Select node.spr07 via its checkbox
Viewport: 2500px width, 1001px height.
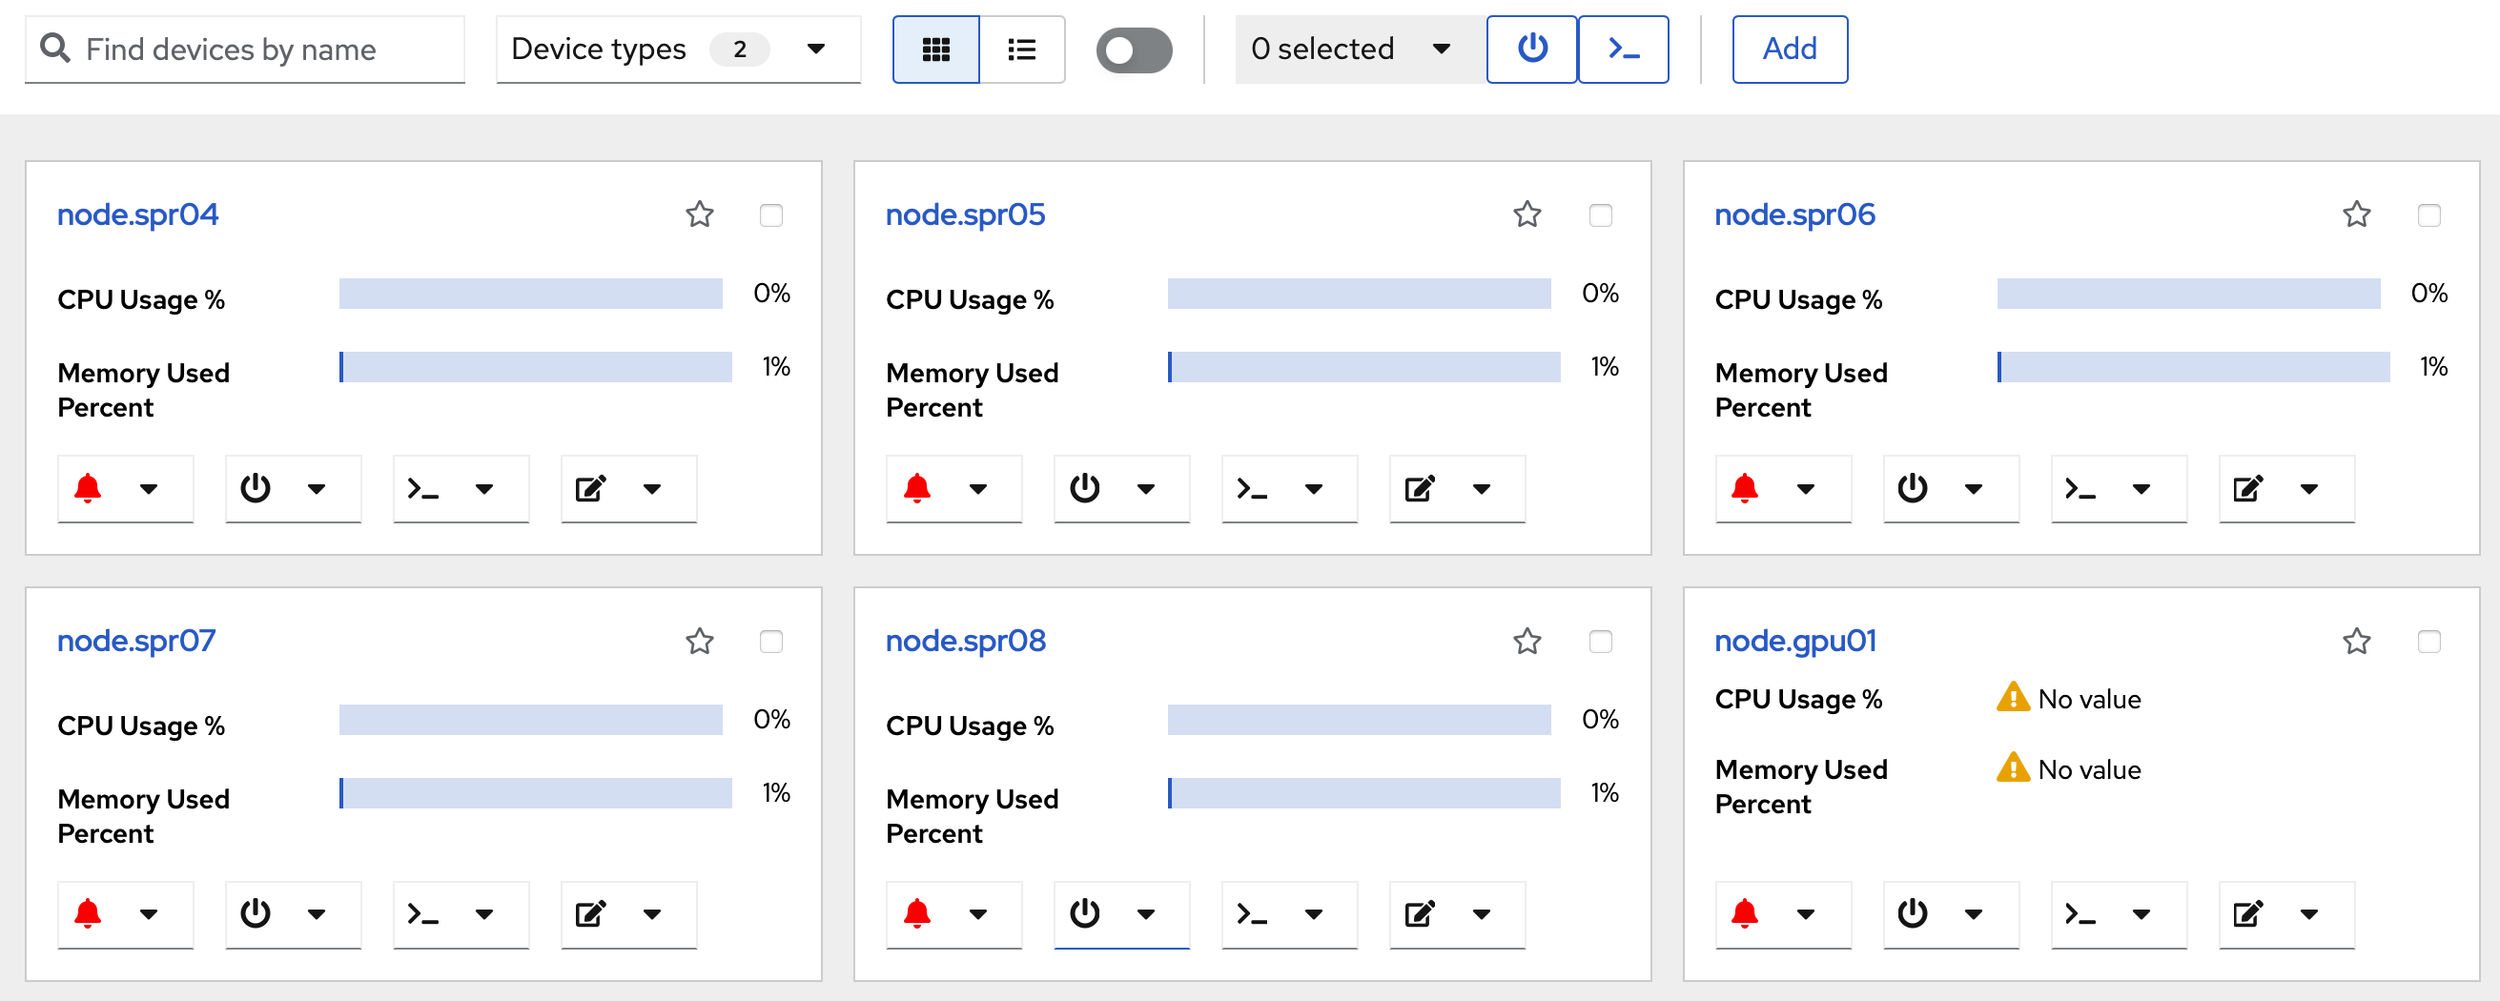click(x=771, y=641)
